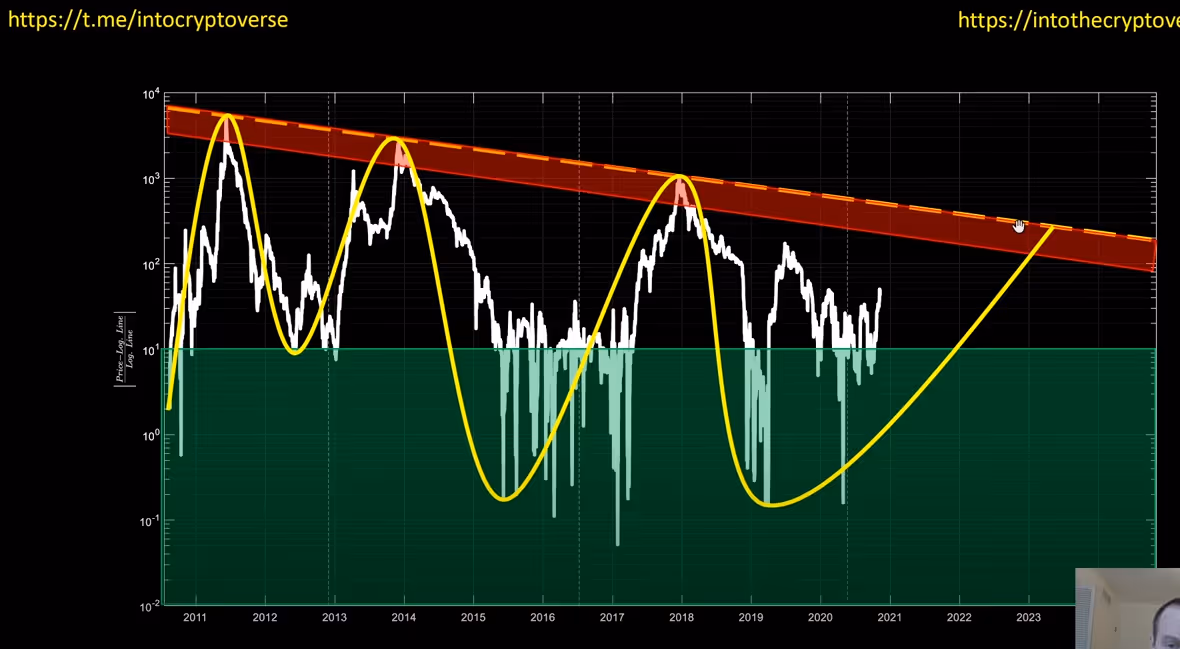The width and height of the screenshot is (1180, 649).
Task: Click the yellow curve trough in mid-2015
Action: point(505,498)
